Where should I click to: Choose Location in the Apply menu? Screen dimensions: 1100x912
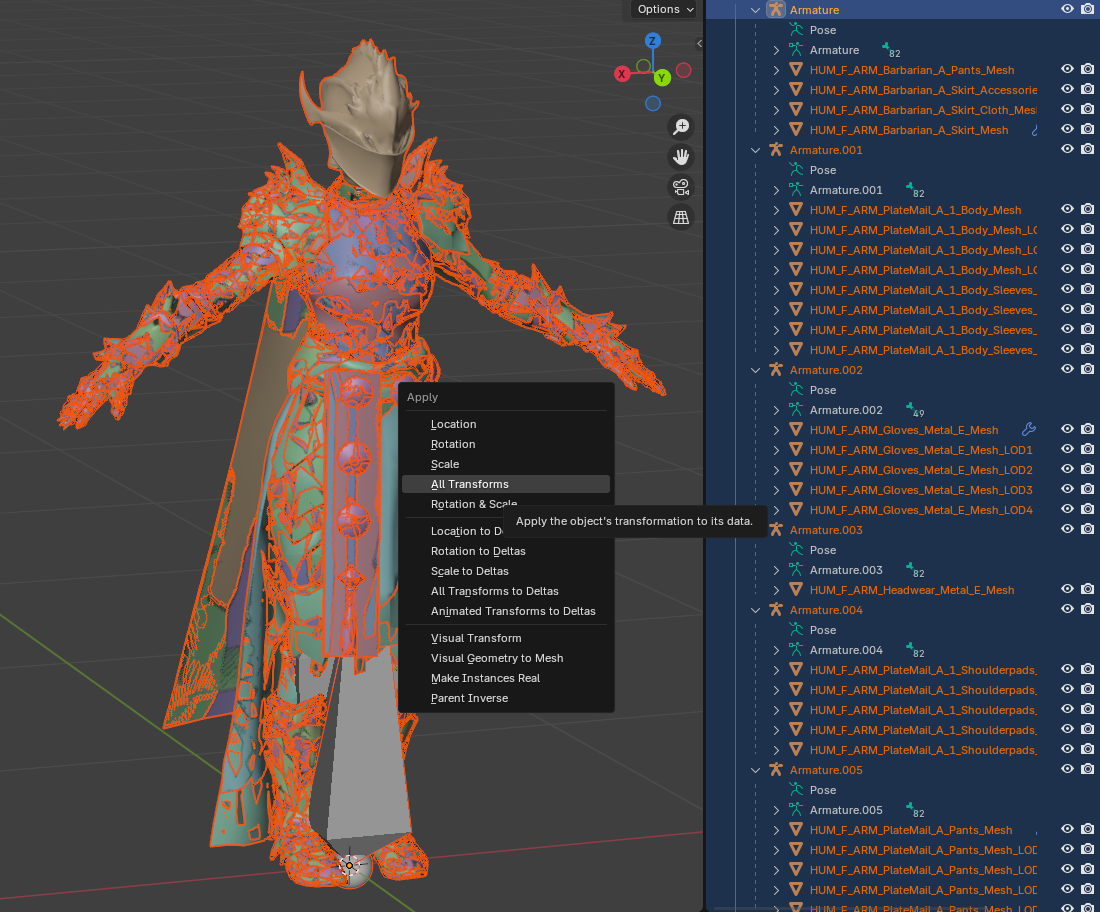point(506,424)
